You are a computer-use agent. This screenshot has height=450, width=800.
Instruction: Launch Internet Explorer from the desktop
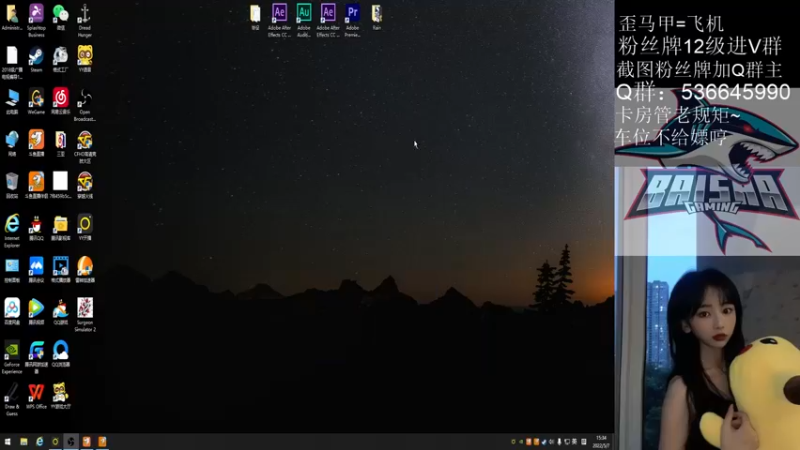coord(12,231)
